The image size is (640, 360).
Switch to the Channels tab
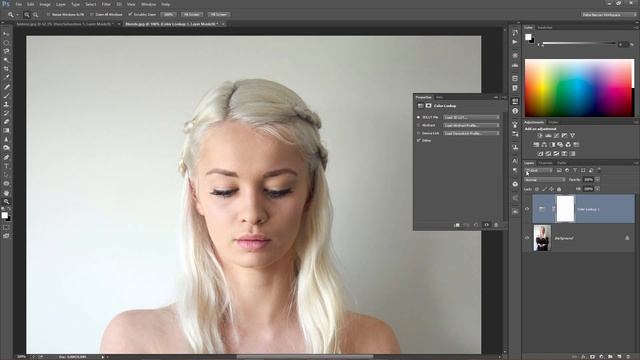pos(545,163)
